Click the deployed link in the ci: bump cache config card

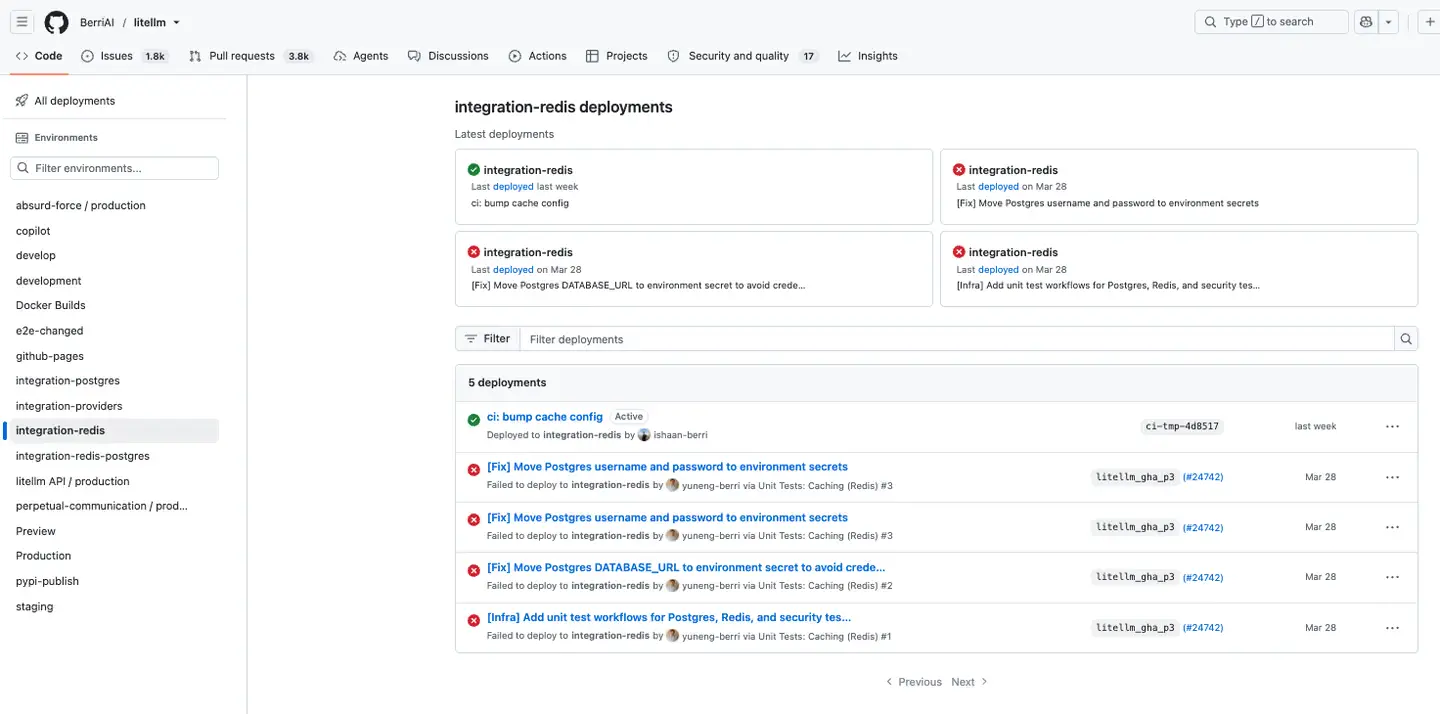click(513, 186)
